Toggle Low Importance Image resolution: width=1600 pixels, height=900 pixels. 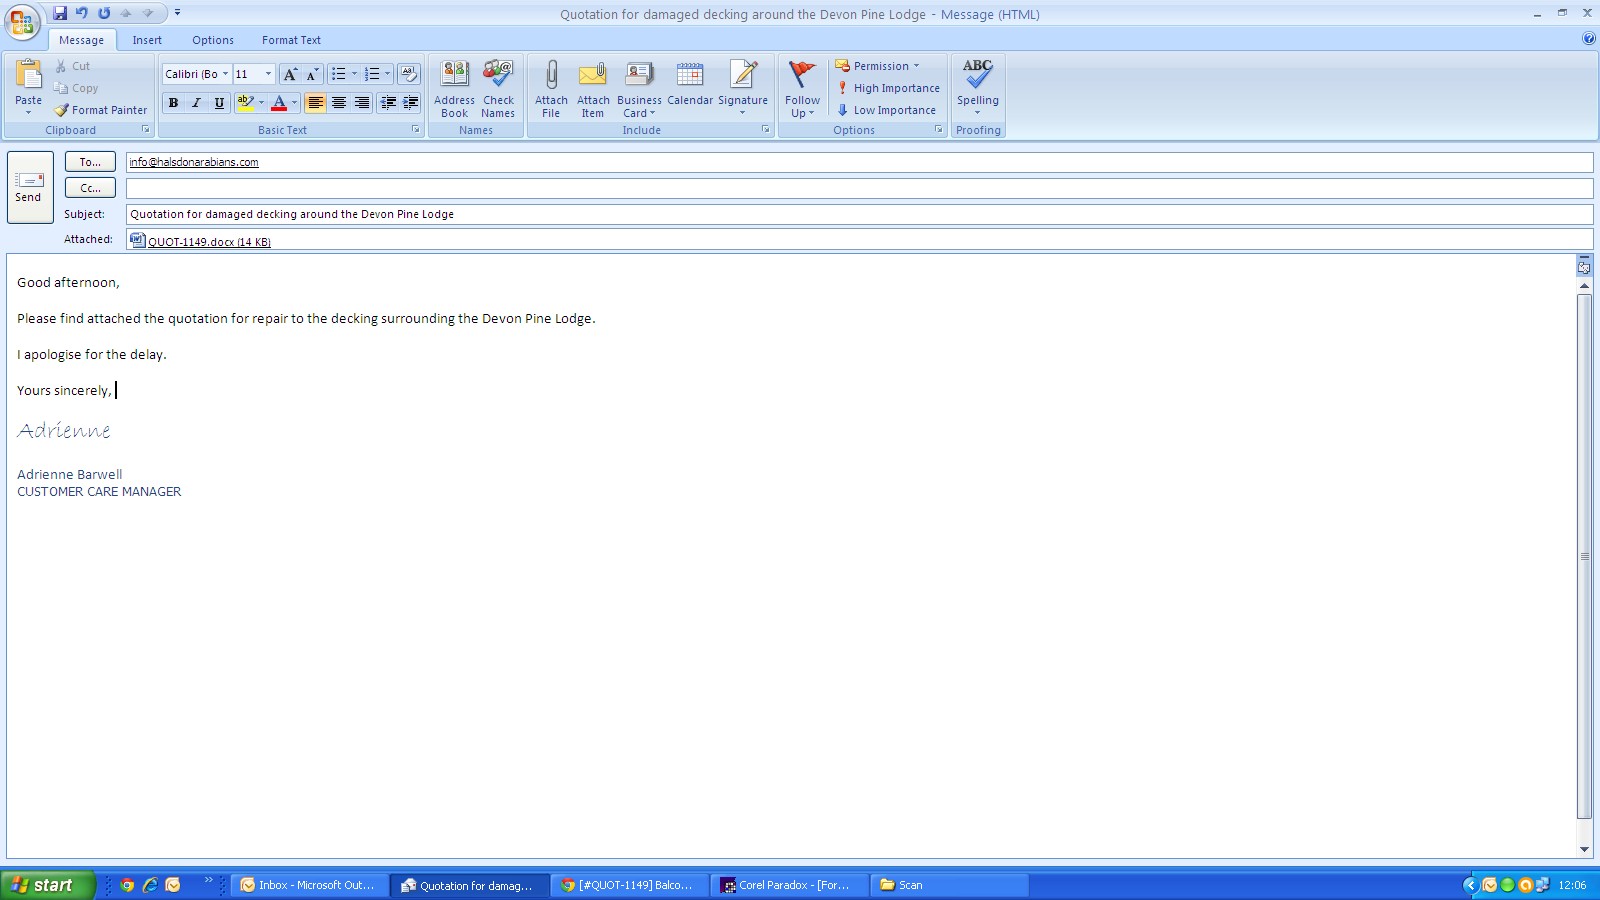tap(886, 110)
